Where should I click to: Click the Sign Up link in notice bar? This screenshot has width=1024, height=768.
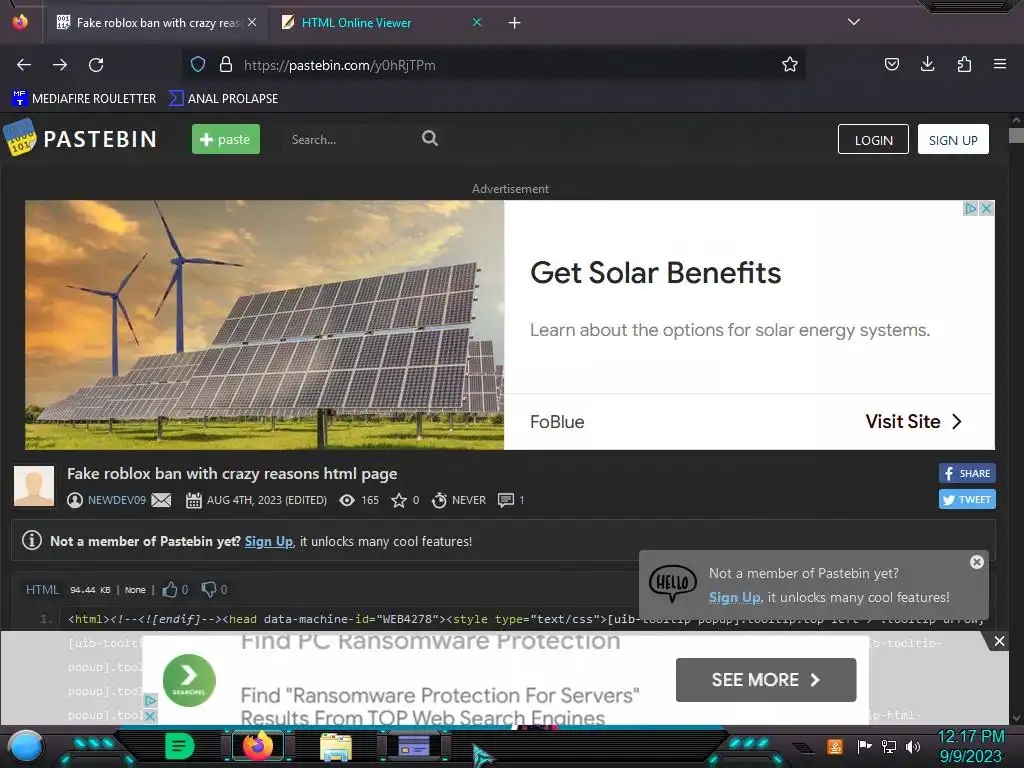(x=268, y=541)
